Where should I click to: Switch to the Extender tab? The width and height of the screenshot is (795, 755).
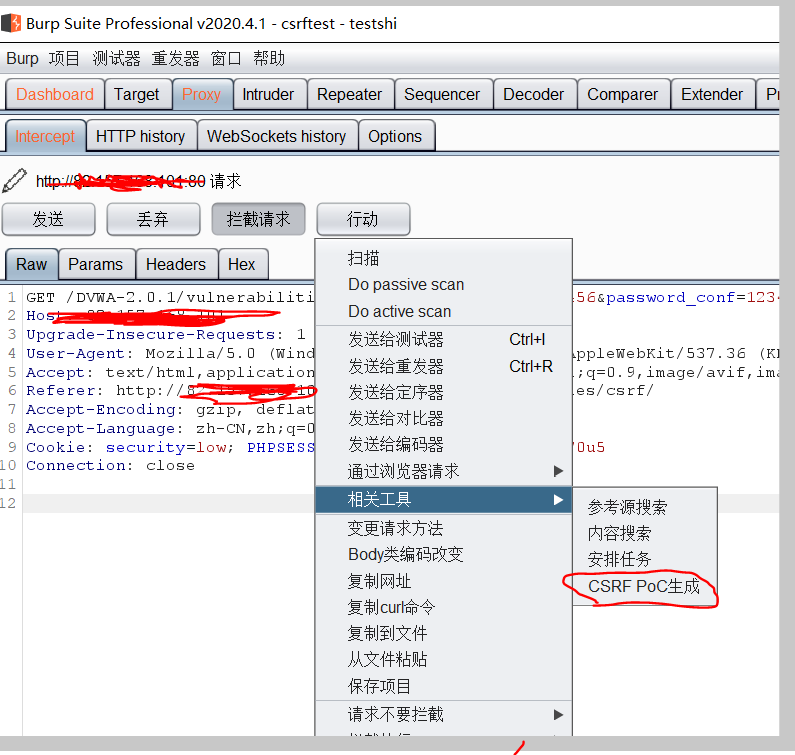(712, 94)
